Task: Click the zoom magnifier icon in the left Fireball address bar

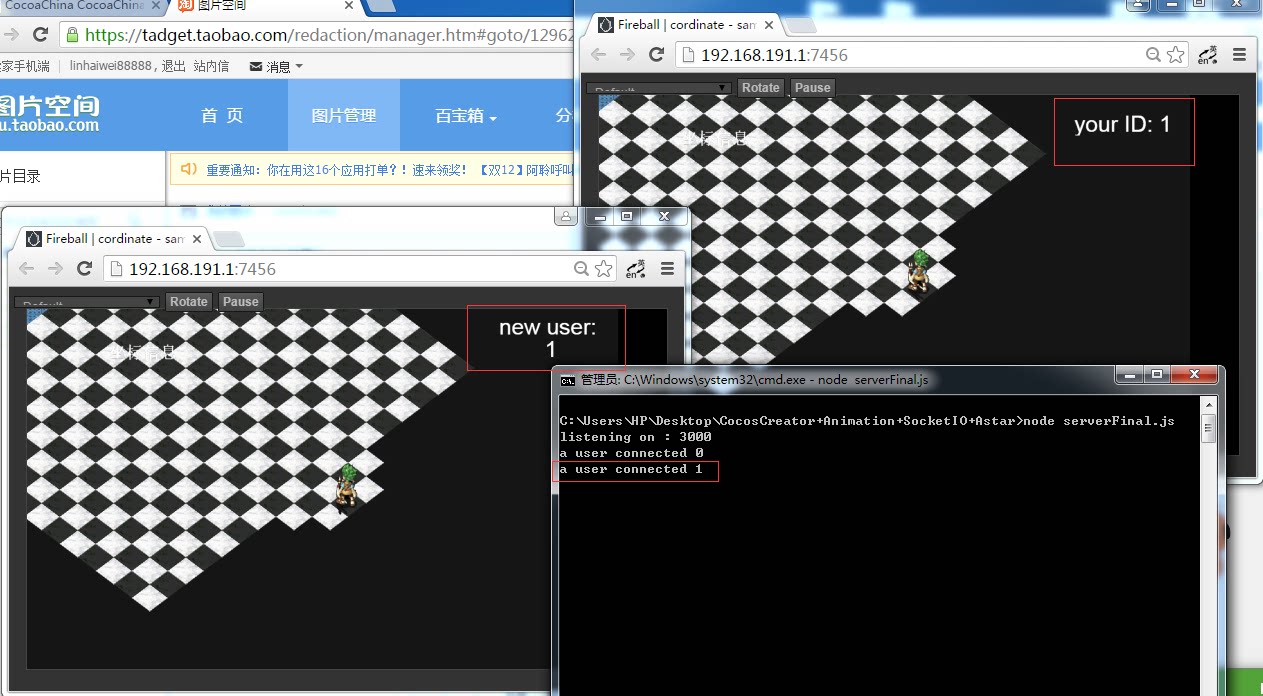Action: (581, 269)
